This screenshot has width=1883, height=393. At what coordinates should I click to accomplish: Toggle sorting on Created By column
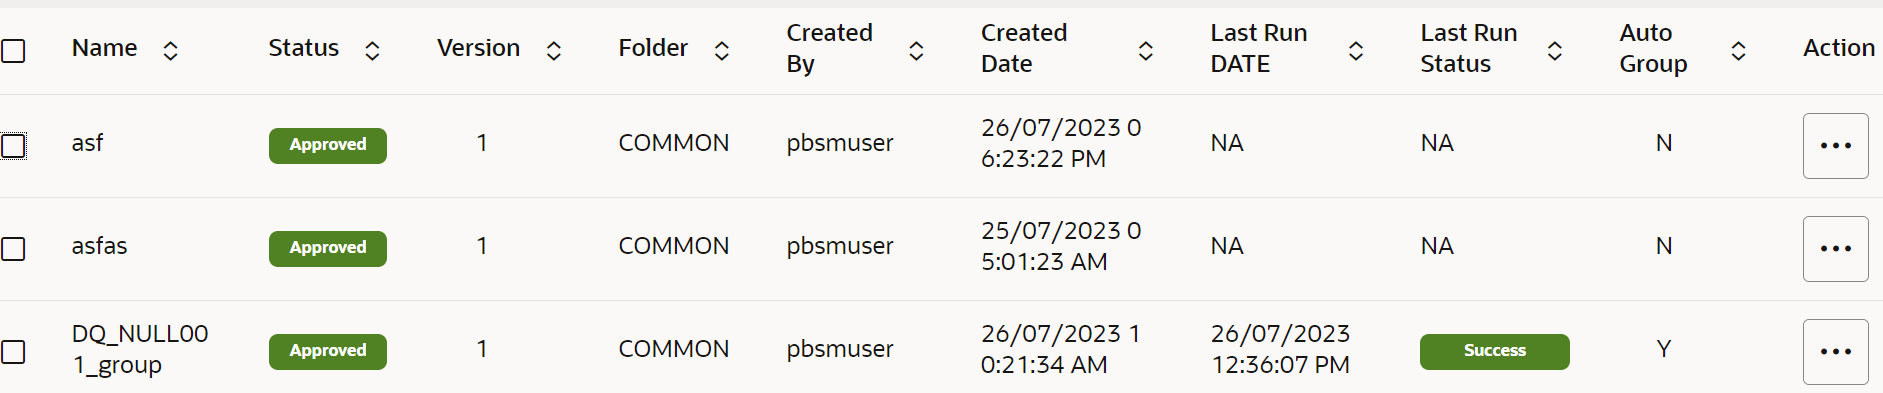pos(916,50)
